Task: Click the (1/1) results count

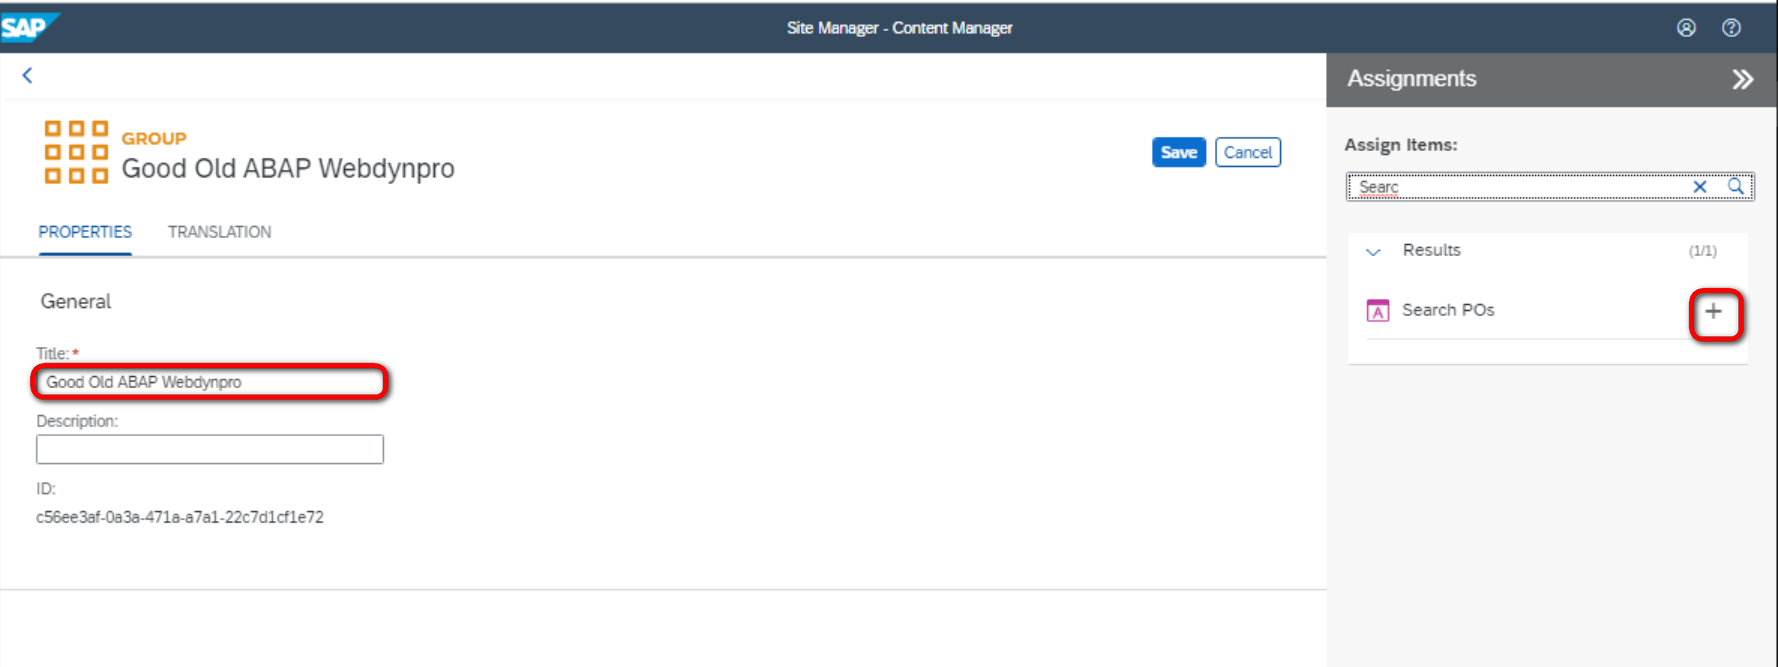Action: click(x=1703, y=251)
